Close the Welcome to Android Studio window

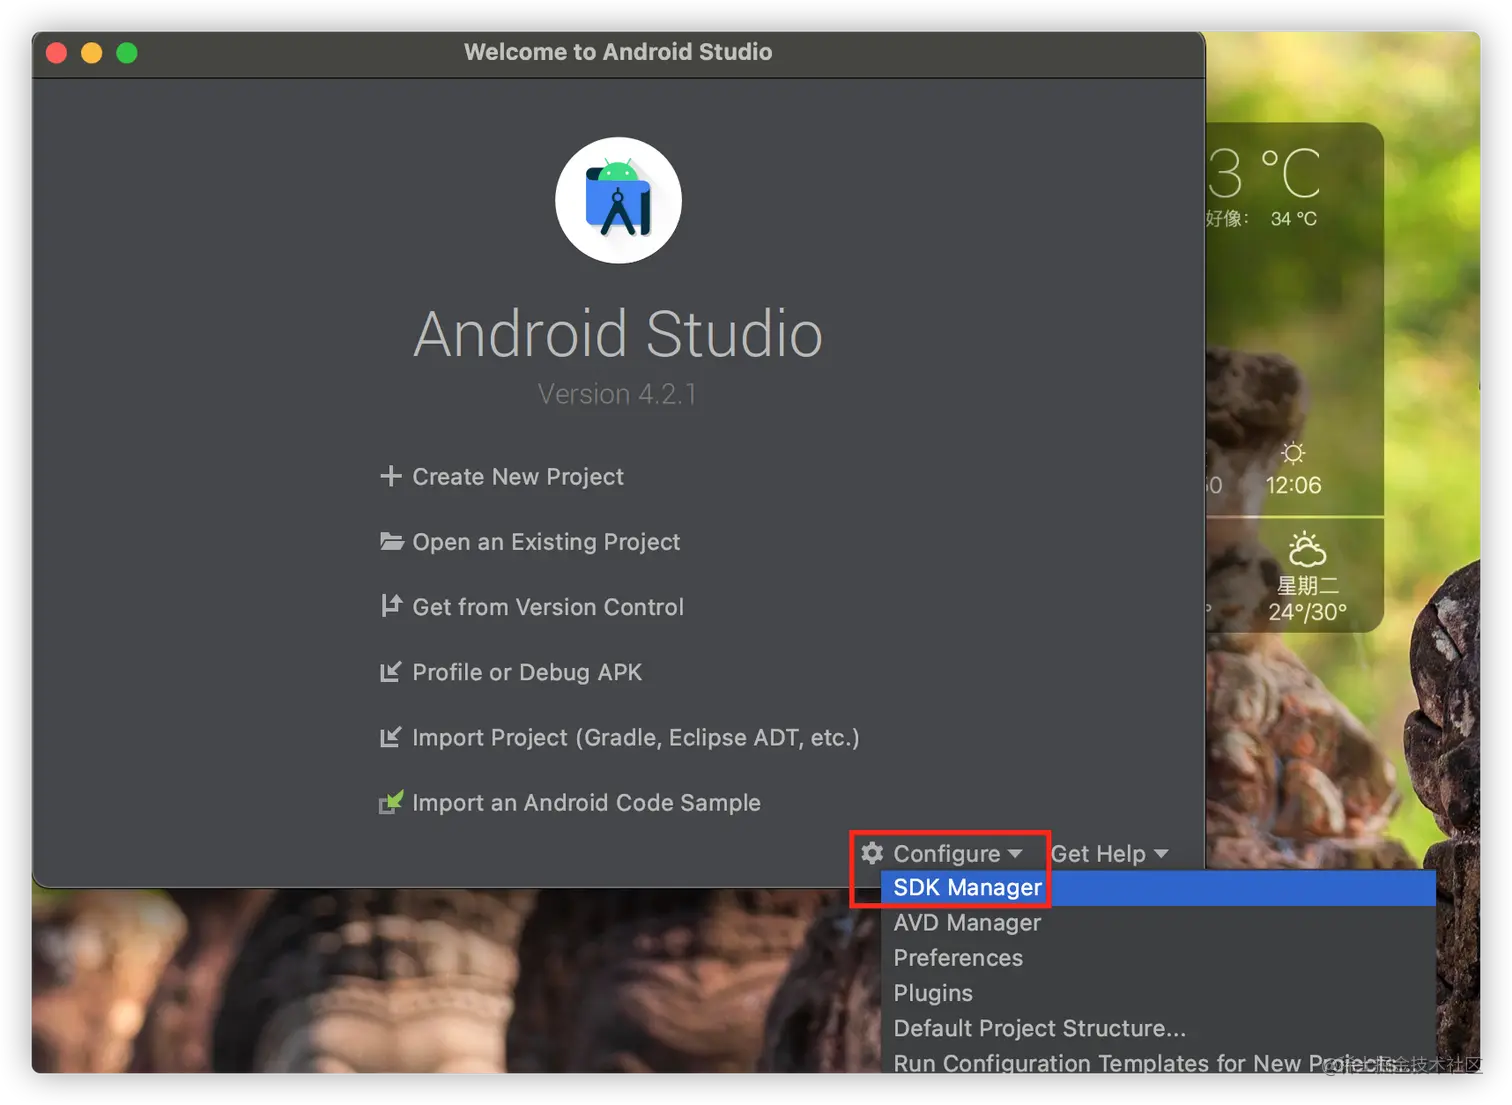(x=57, y=53)
